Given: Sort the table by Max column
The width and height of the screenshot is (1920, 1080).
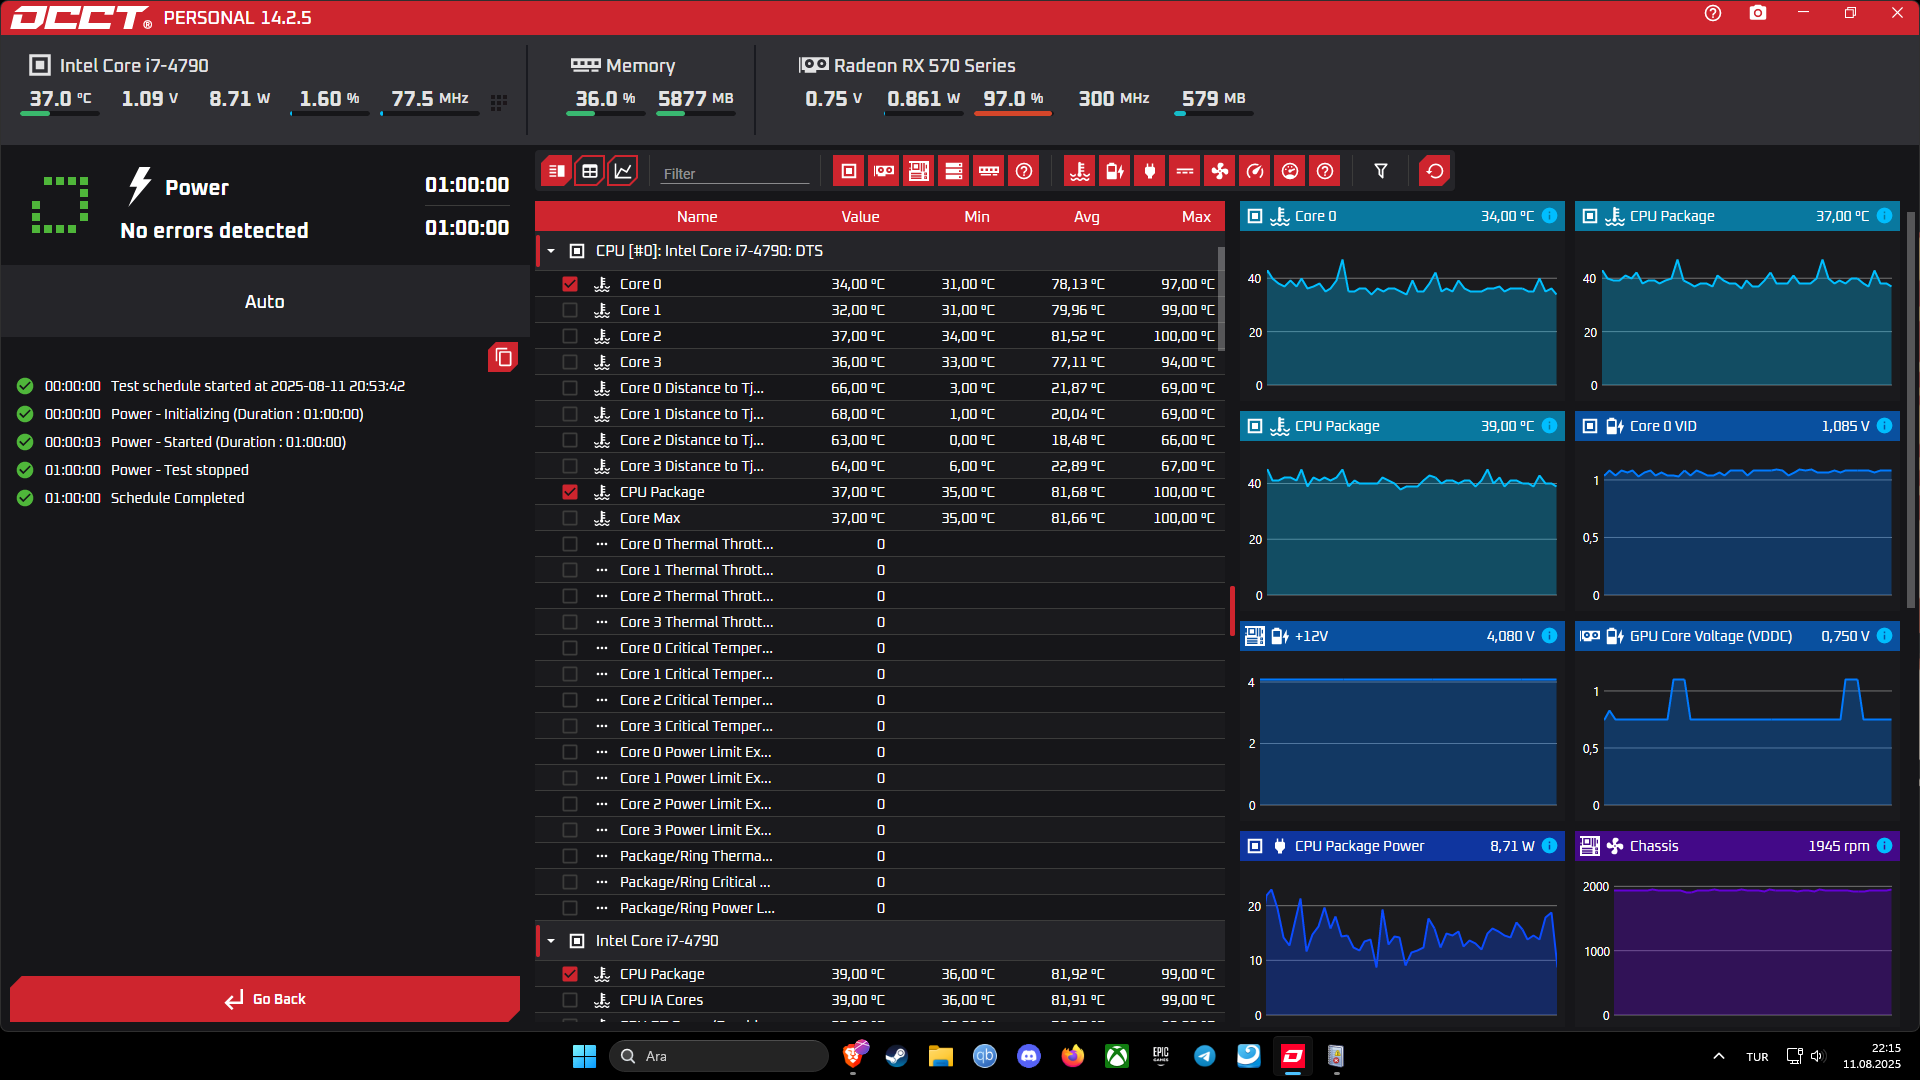Looking at the screenshot, I should 1196,217.
